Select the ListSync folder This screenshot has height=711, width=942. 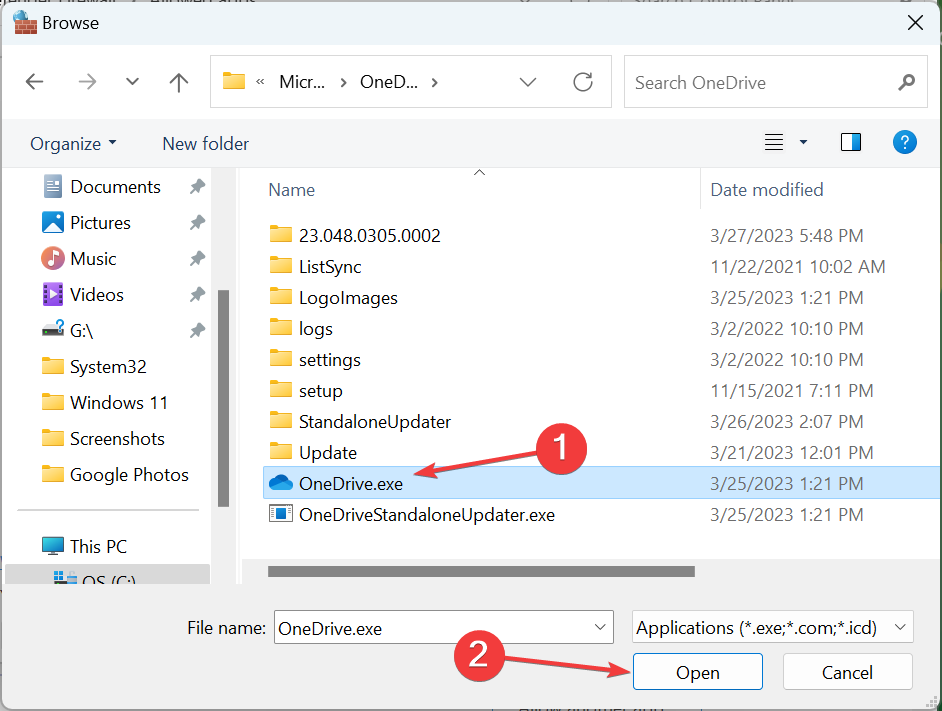click(x=330, y=267)
